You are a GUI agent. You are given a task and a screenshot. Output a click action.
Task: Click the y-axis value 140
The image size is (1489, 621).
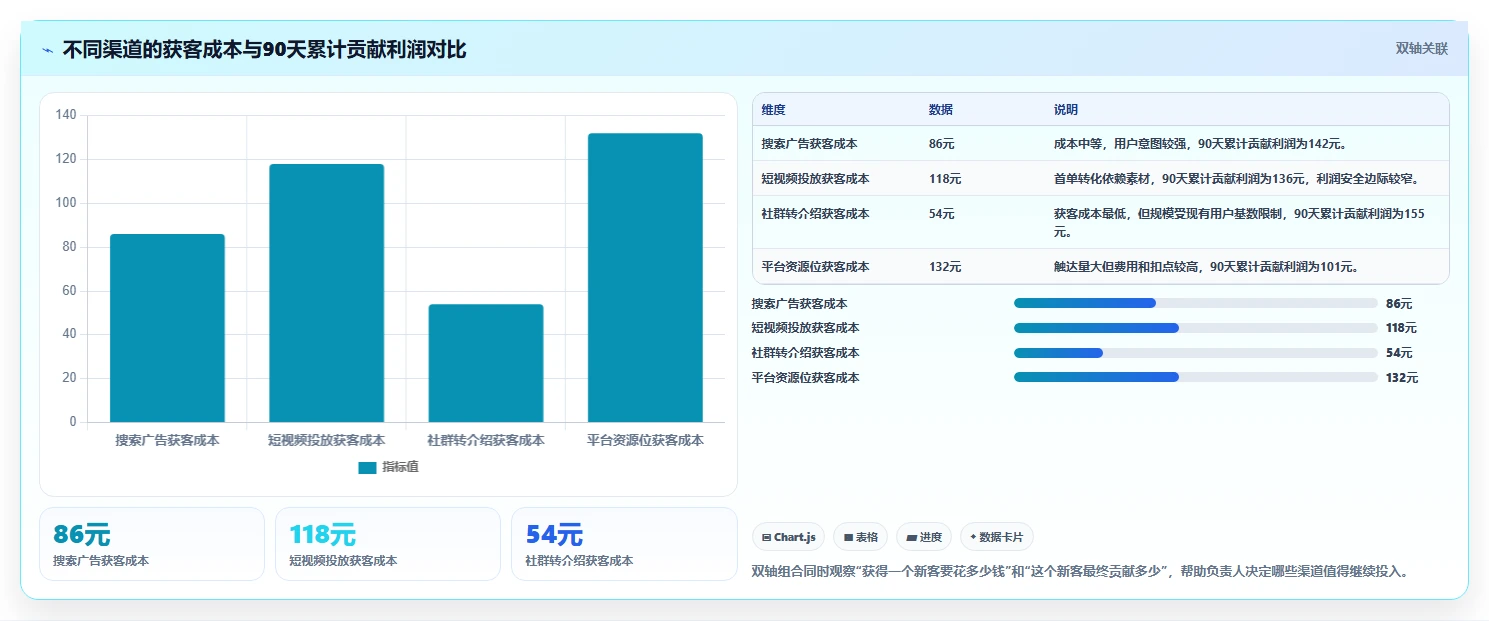[x=66, y=115]
